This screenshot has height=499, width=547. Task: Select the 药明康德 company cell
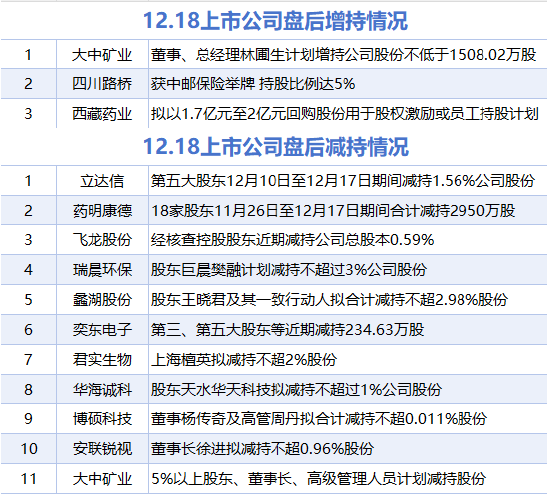(103, 211)
